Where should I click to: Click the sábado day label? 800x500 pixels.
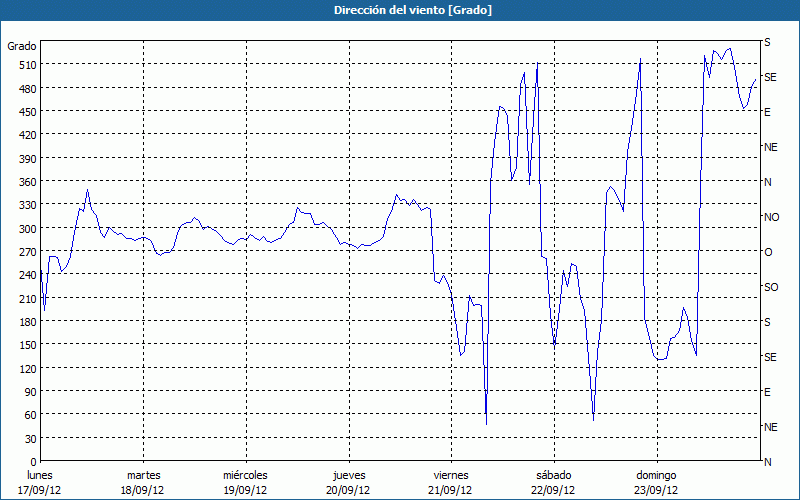click(552, 475)
